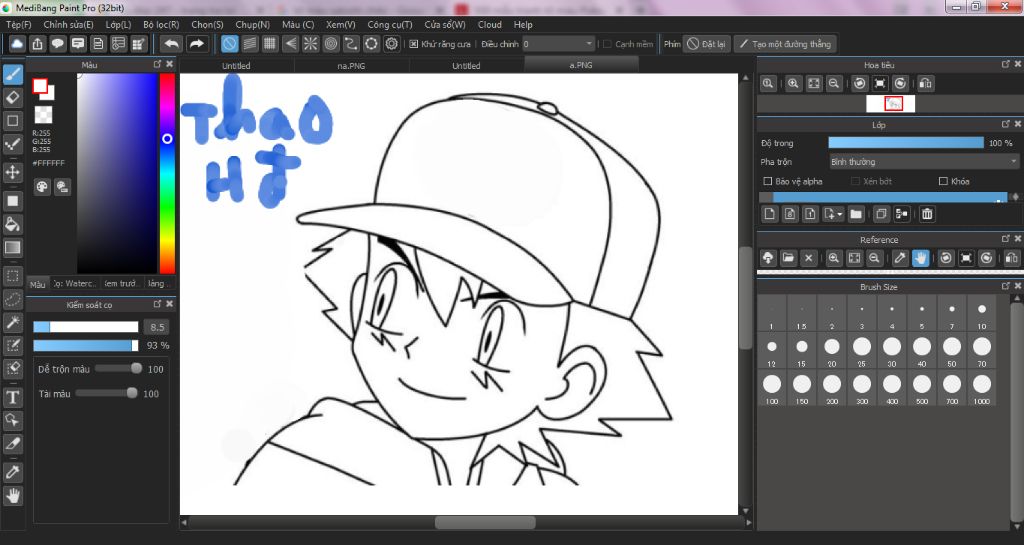
Task: Click the Redo arrow
Action: click(196, 44)
